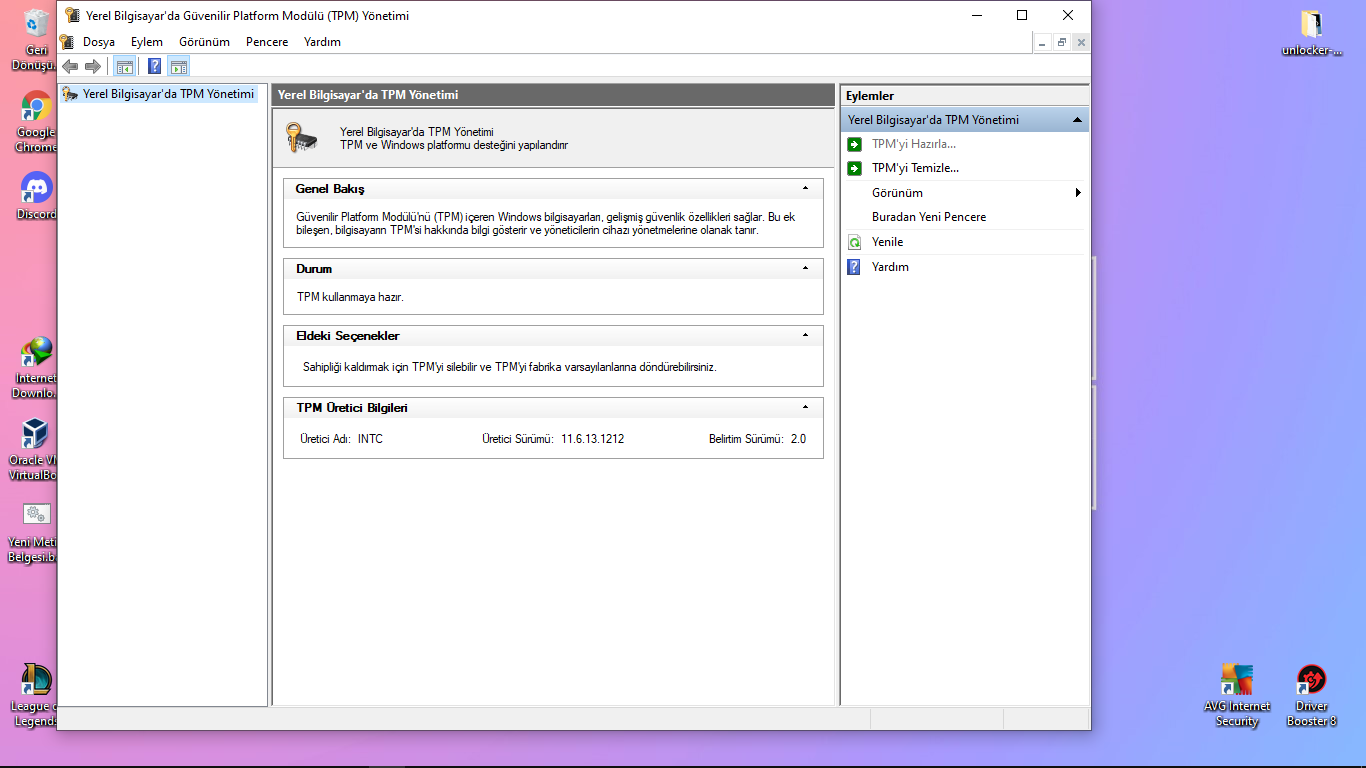This screenshot has width=1366, height=768.
Task: Select the Discord desktop icon
Action: pos(37,195)
